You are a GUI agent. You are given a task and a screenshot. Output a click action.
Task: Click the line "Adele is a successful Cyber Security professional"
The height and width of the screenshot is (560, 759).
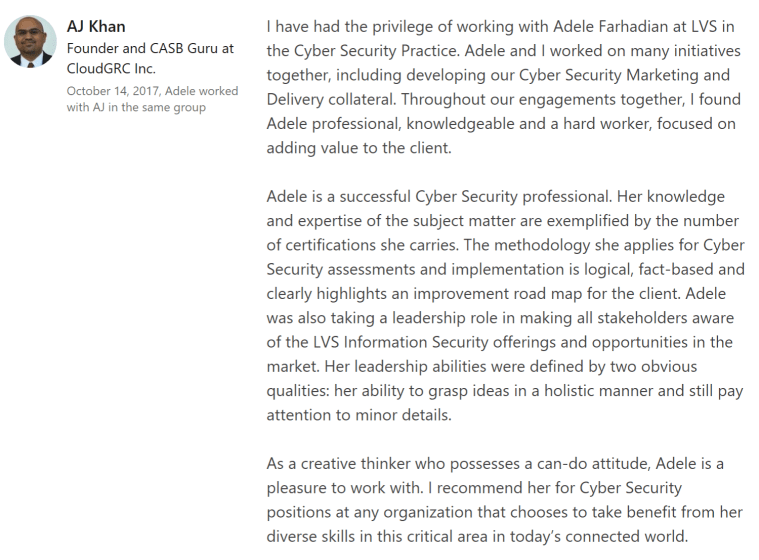[495, 196]
